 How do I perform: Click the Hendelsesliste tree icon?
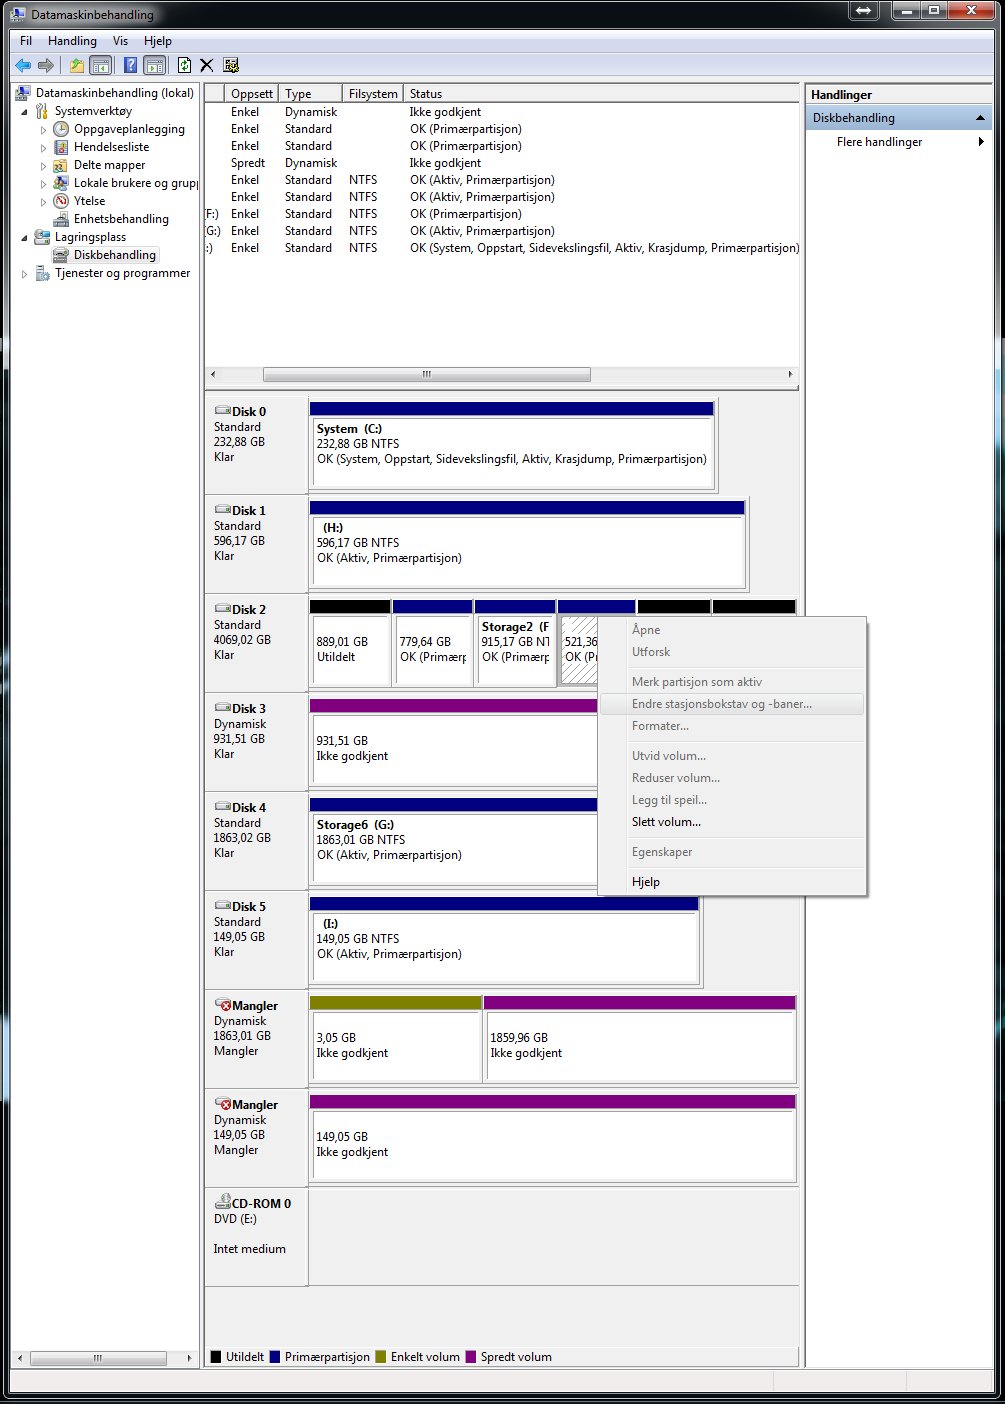pyautogui.click(x=61, y=147)
